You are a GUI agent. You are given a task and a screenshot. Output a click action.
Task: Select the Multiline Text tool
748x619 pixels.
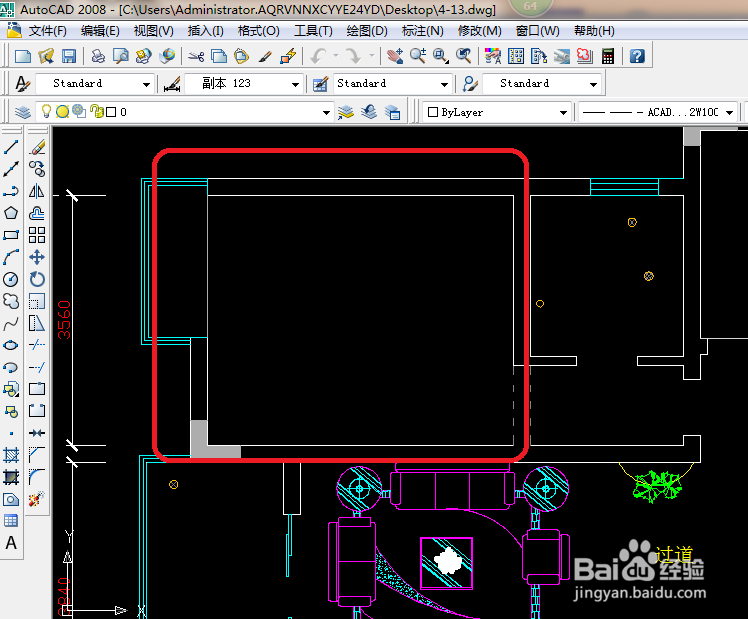(x=11, y=543)
